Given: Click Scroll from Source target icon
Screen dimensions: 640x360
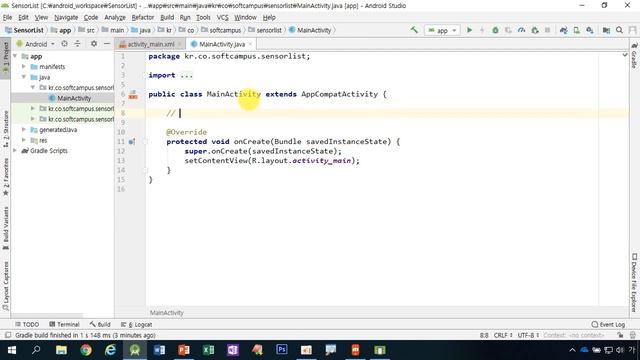Looking at the screenshot, I should 64,44.
